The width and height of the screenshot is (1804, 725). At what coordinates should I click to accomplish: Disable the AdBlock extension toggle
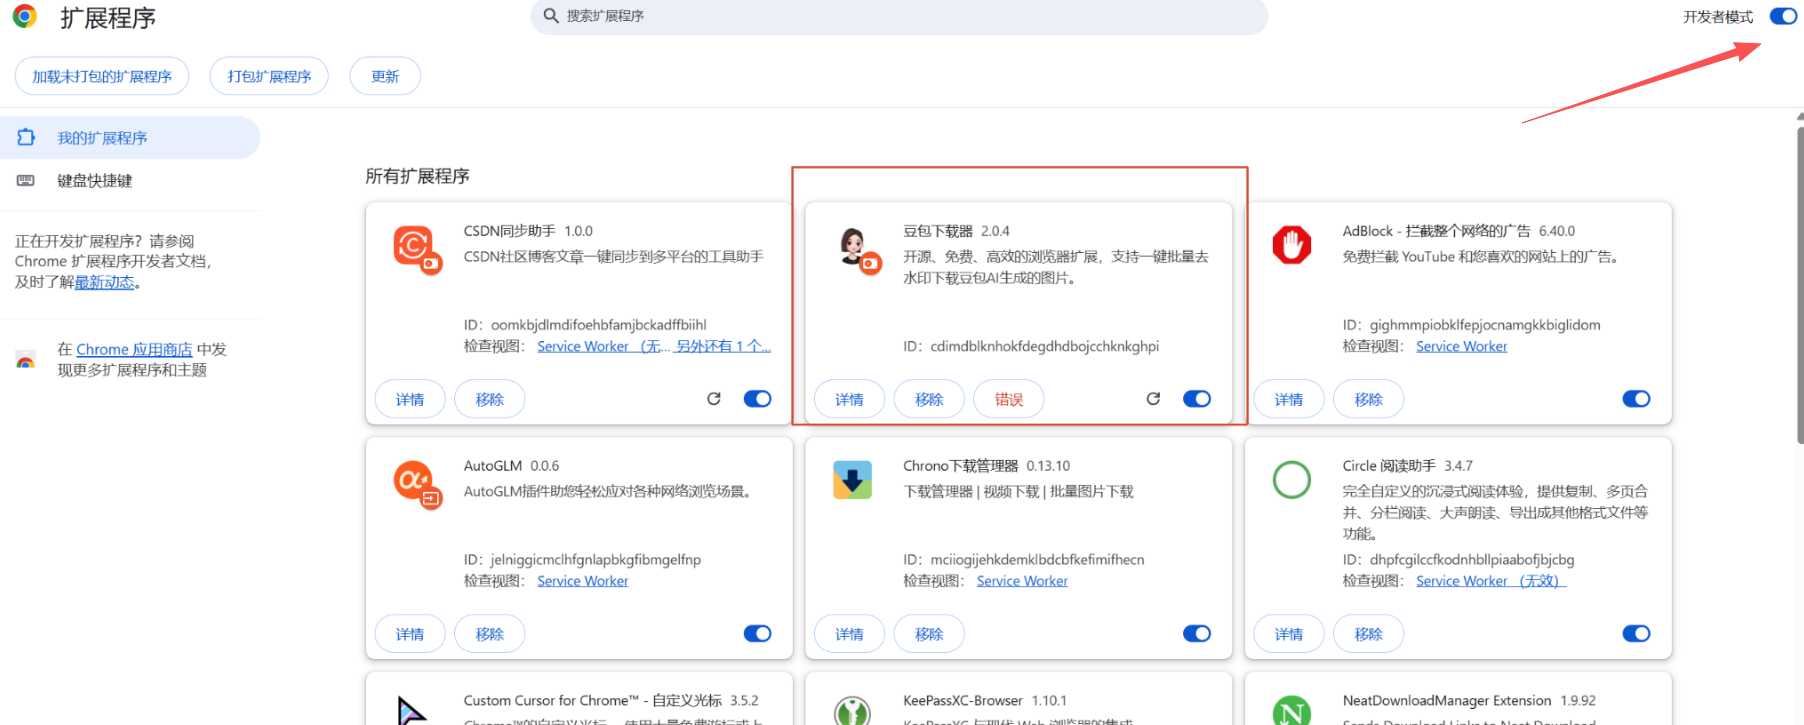click(x=1636, y=399)
